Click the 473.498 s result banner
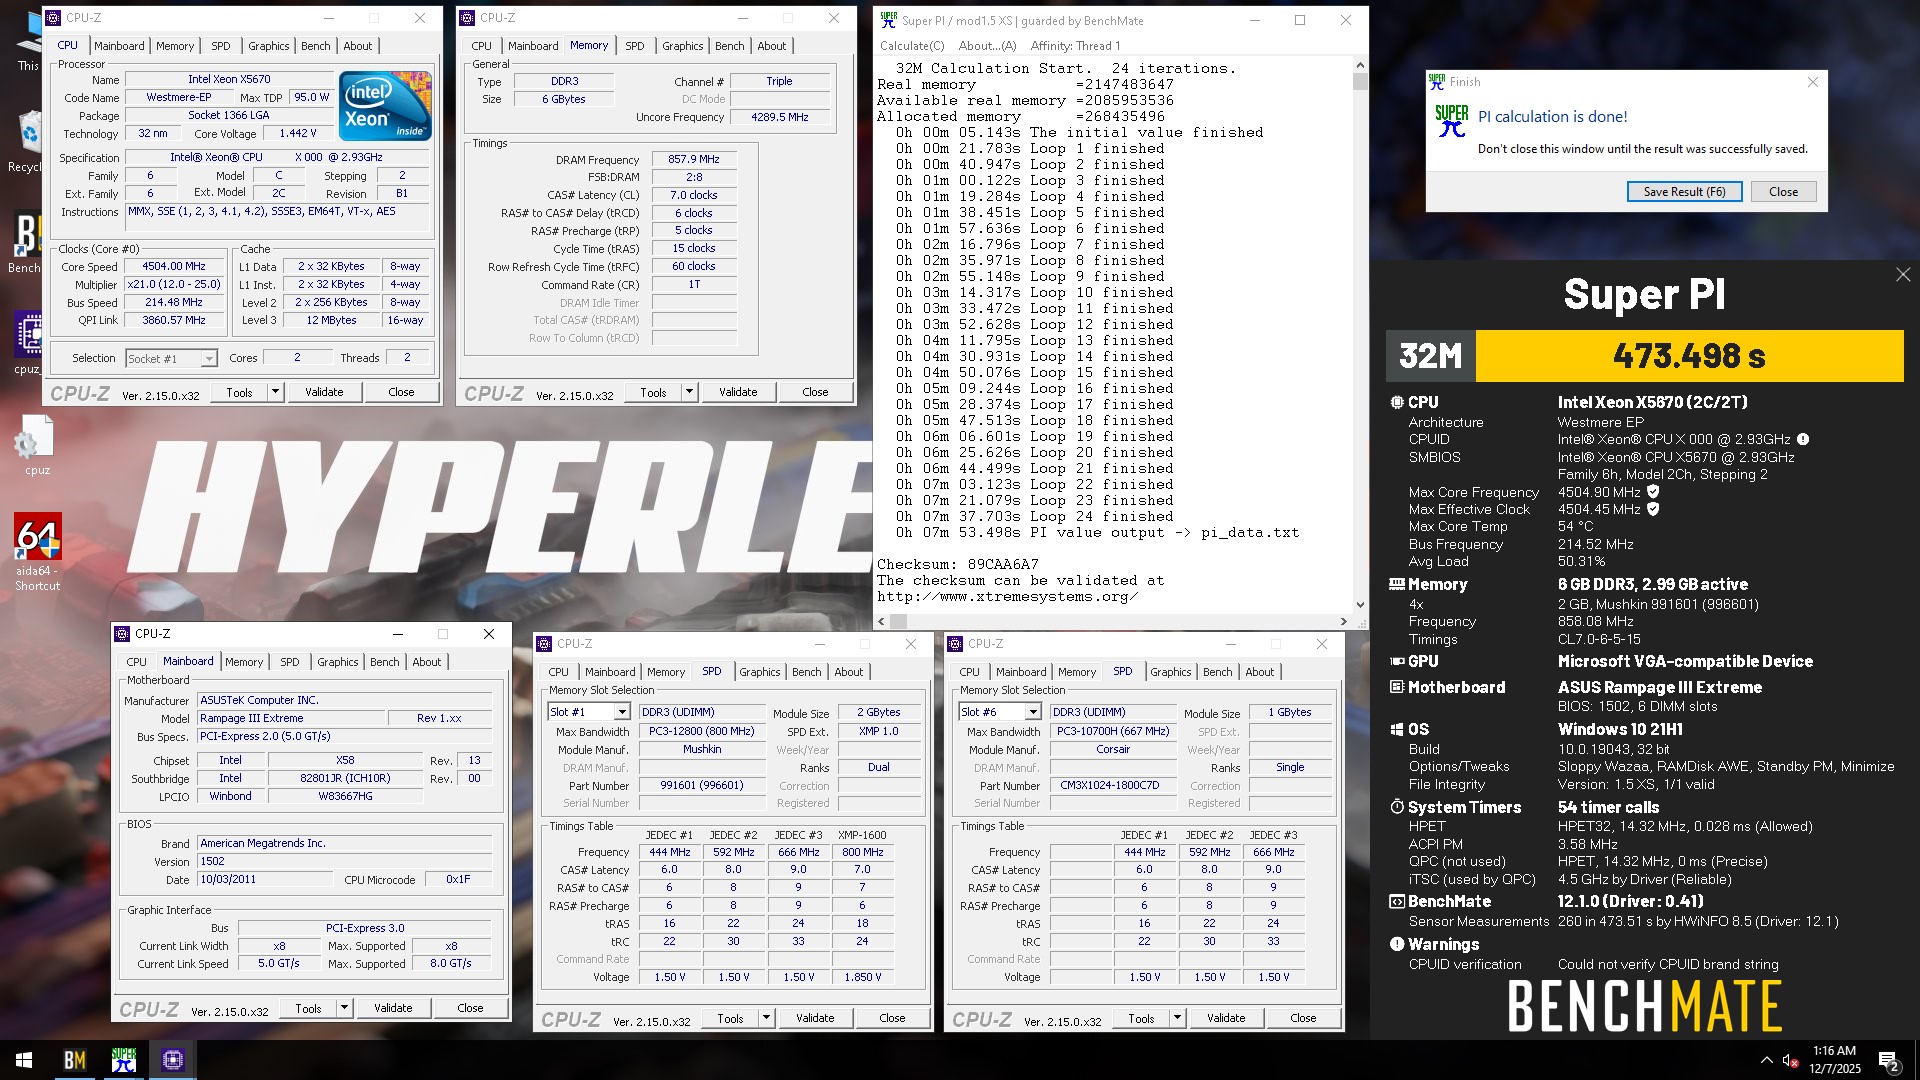This screenshot has width=1920, height=1080. coord(1689,356)
